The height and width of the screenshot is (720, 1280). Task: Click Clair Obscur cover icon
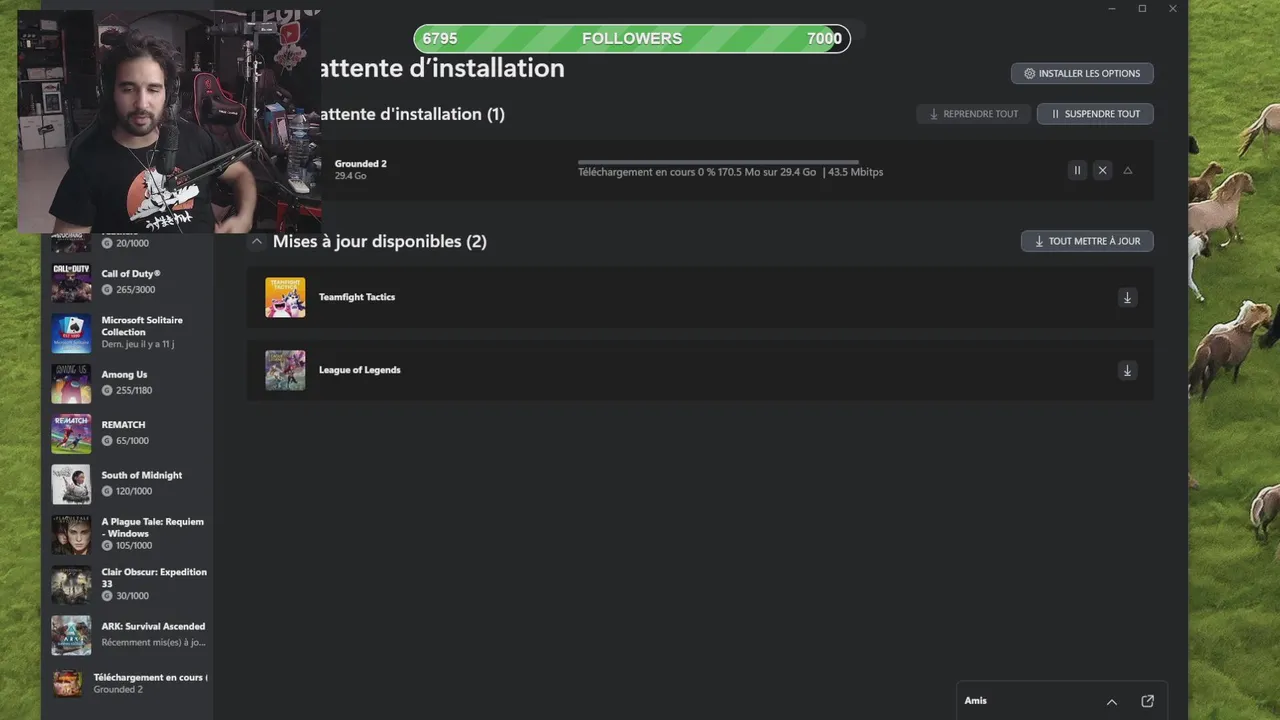pos(71,585)
